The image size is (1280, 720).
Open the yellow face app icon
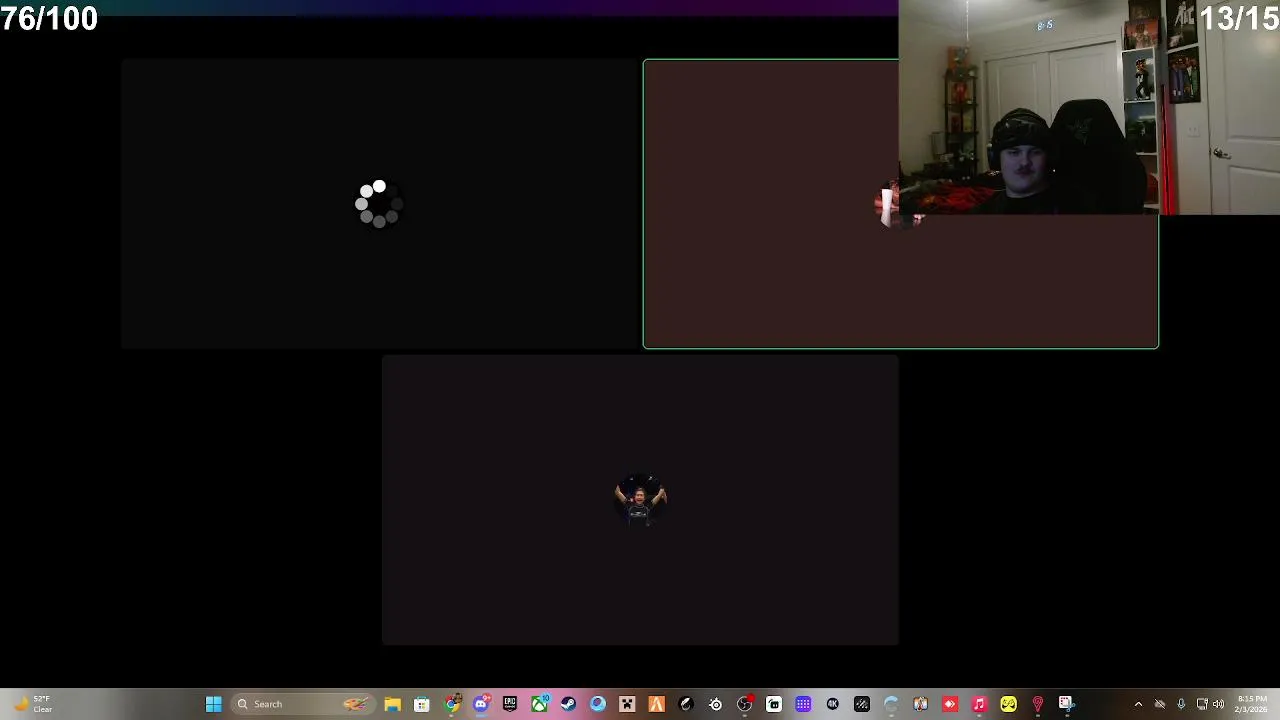point(1008,704)
